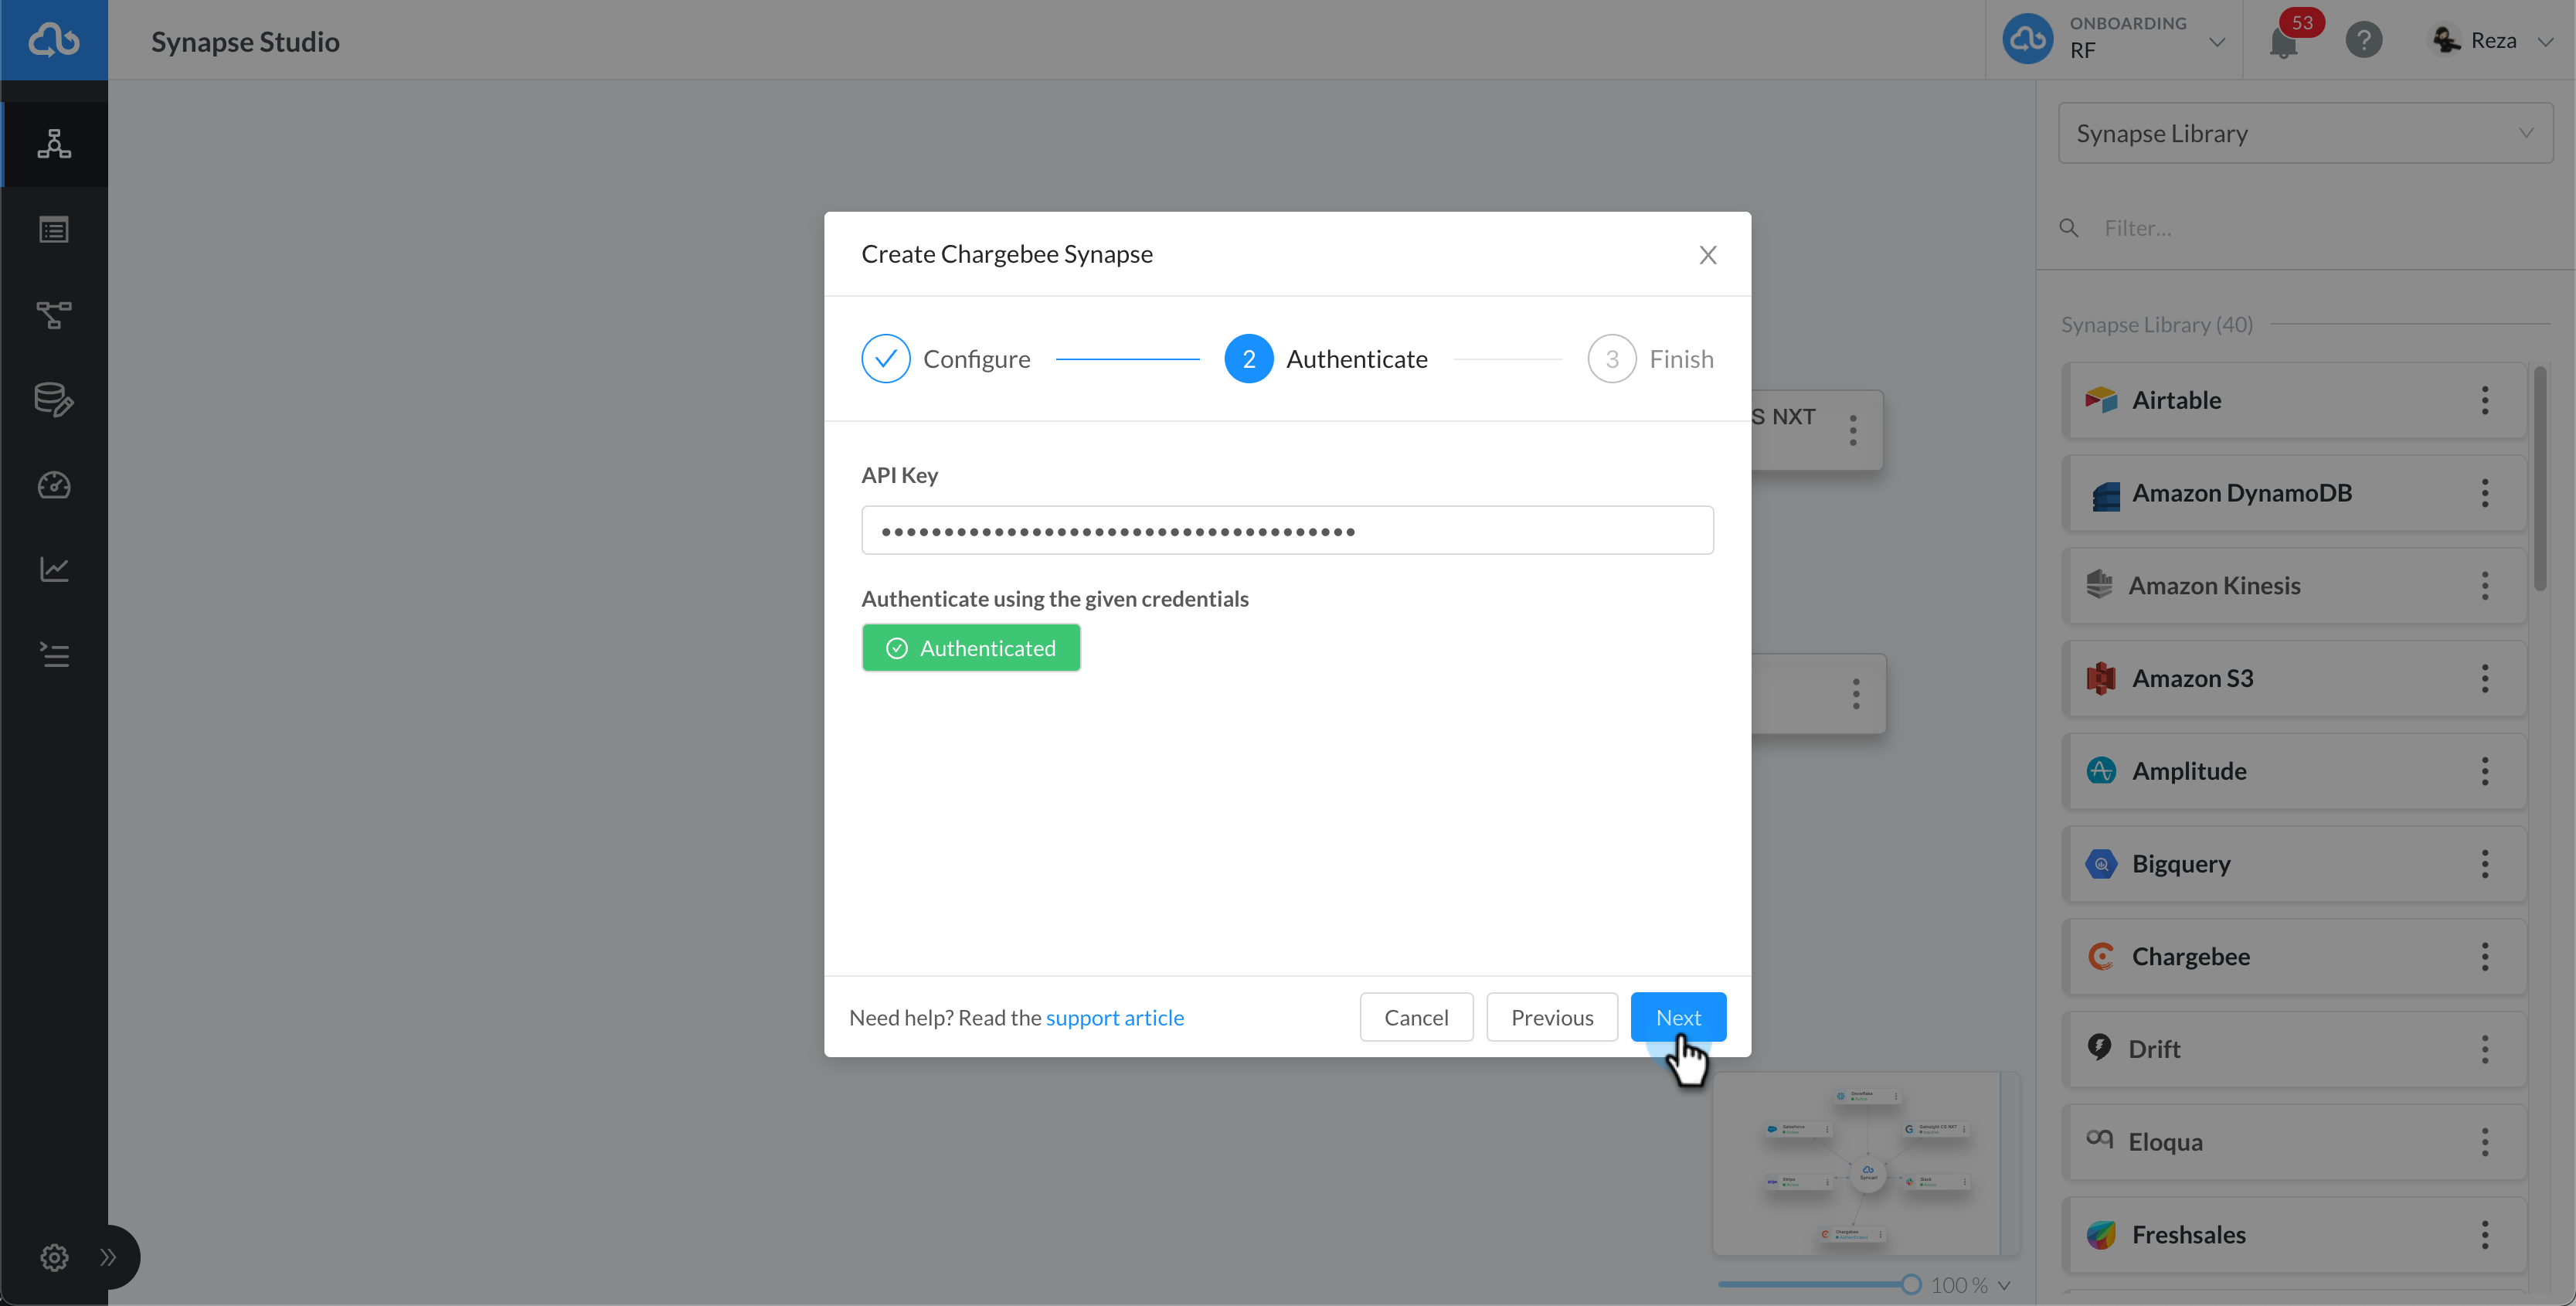
Task: Click the library panel scrollbar
Action: coord(2541,478)
